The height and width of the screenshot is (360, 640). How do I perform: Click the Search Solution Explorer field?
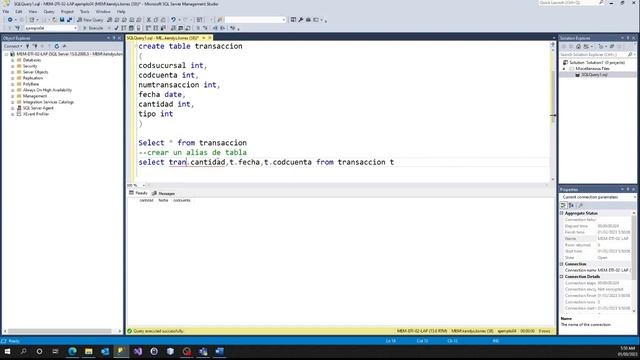pyautogui.click(x=593, y=54)
